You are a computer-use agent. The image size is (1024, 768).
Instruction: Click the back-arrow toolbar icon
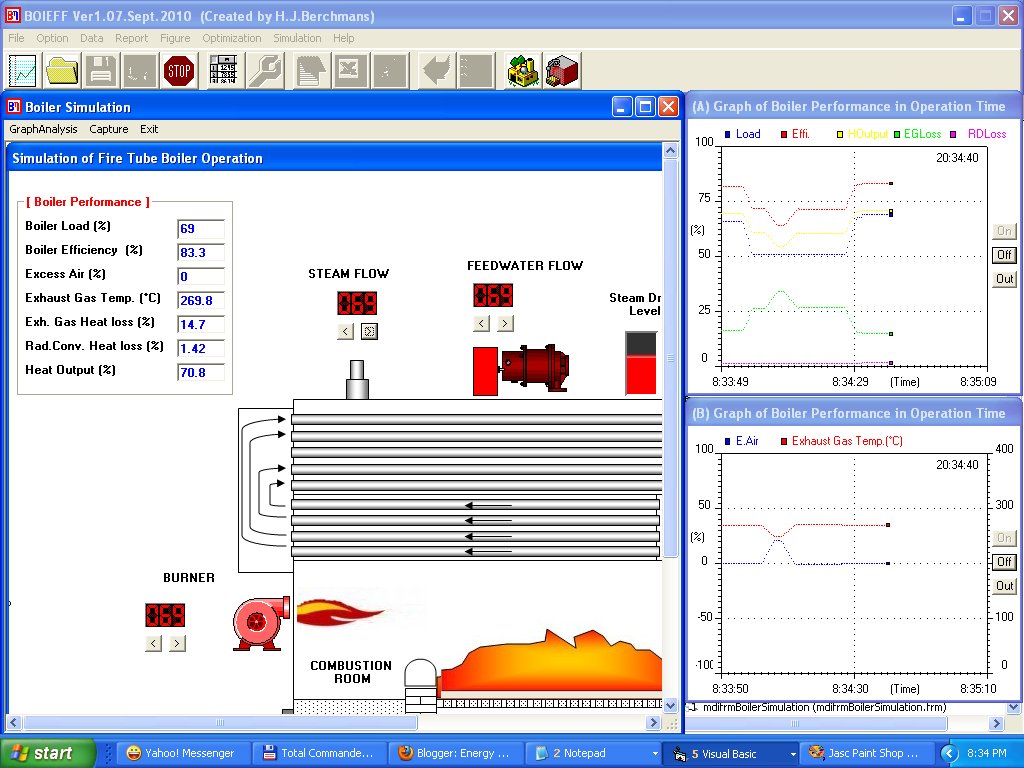tap(436, 70)
